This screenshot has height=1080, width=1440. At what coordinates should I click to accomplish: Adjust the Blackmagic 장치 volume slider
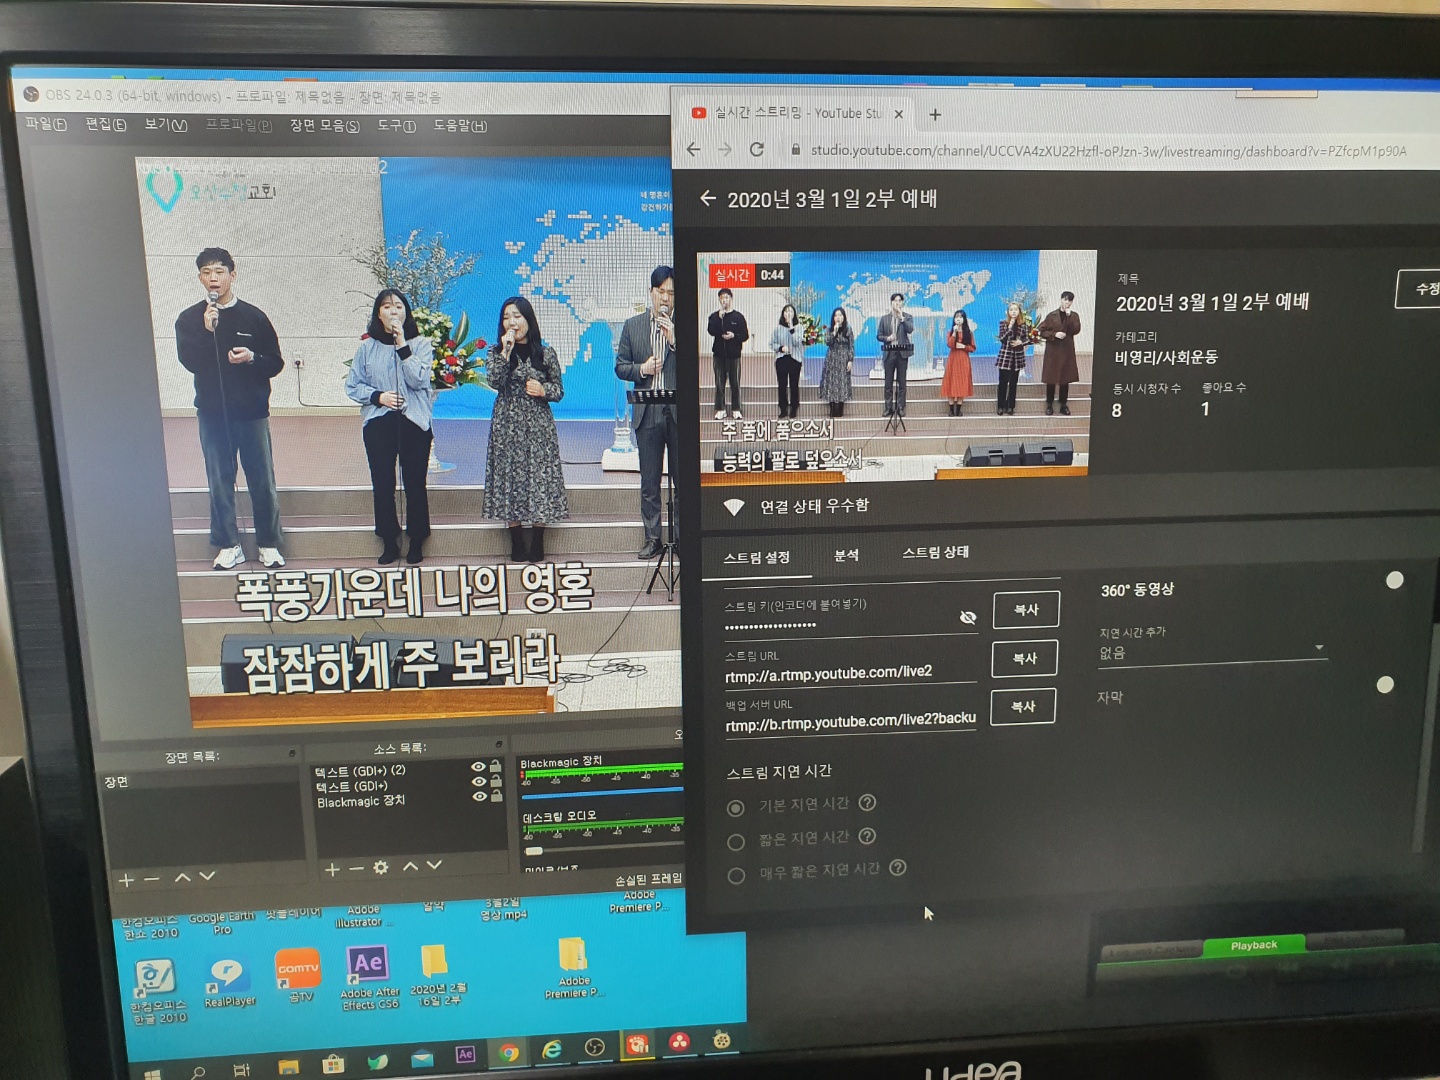[600, 795]
